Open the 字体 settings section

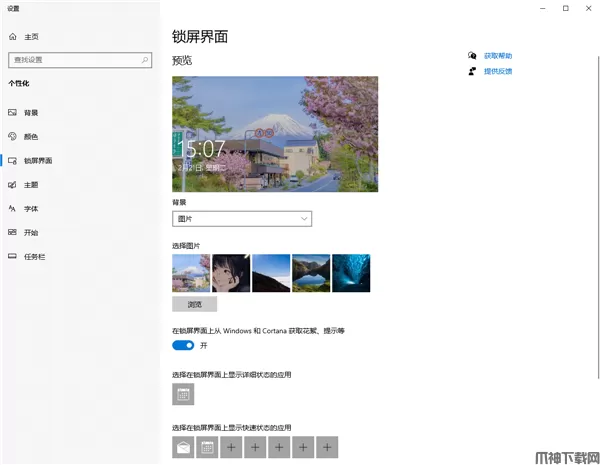[30, 208]
